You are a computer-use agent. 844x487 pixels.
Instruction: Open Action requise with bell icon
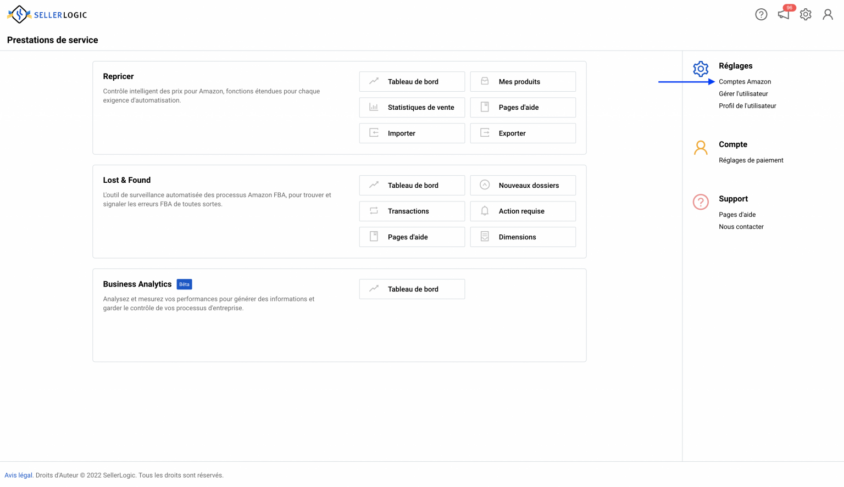(x=523, y=211)
